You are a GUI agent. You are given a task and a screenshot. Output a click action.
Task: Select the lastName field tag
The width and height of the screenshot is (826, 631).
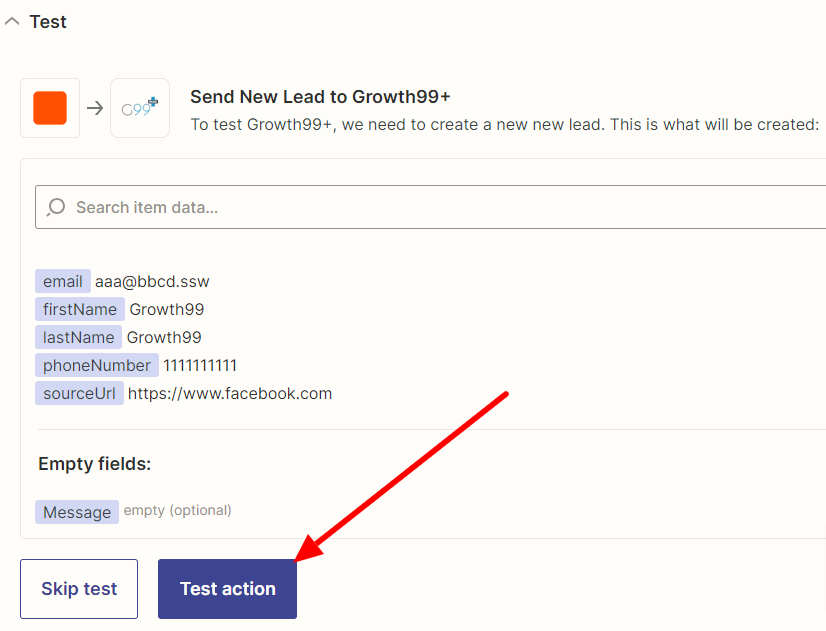[78, 337]
